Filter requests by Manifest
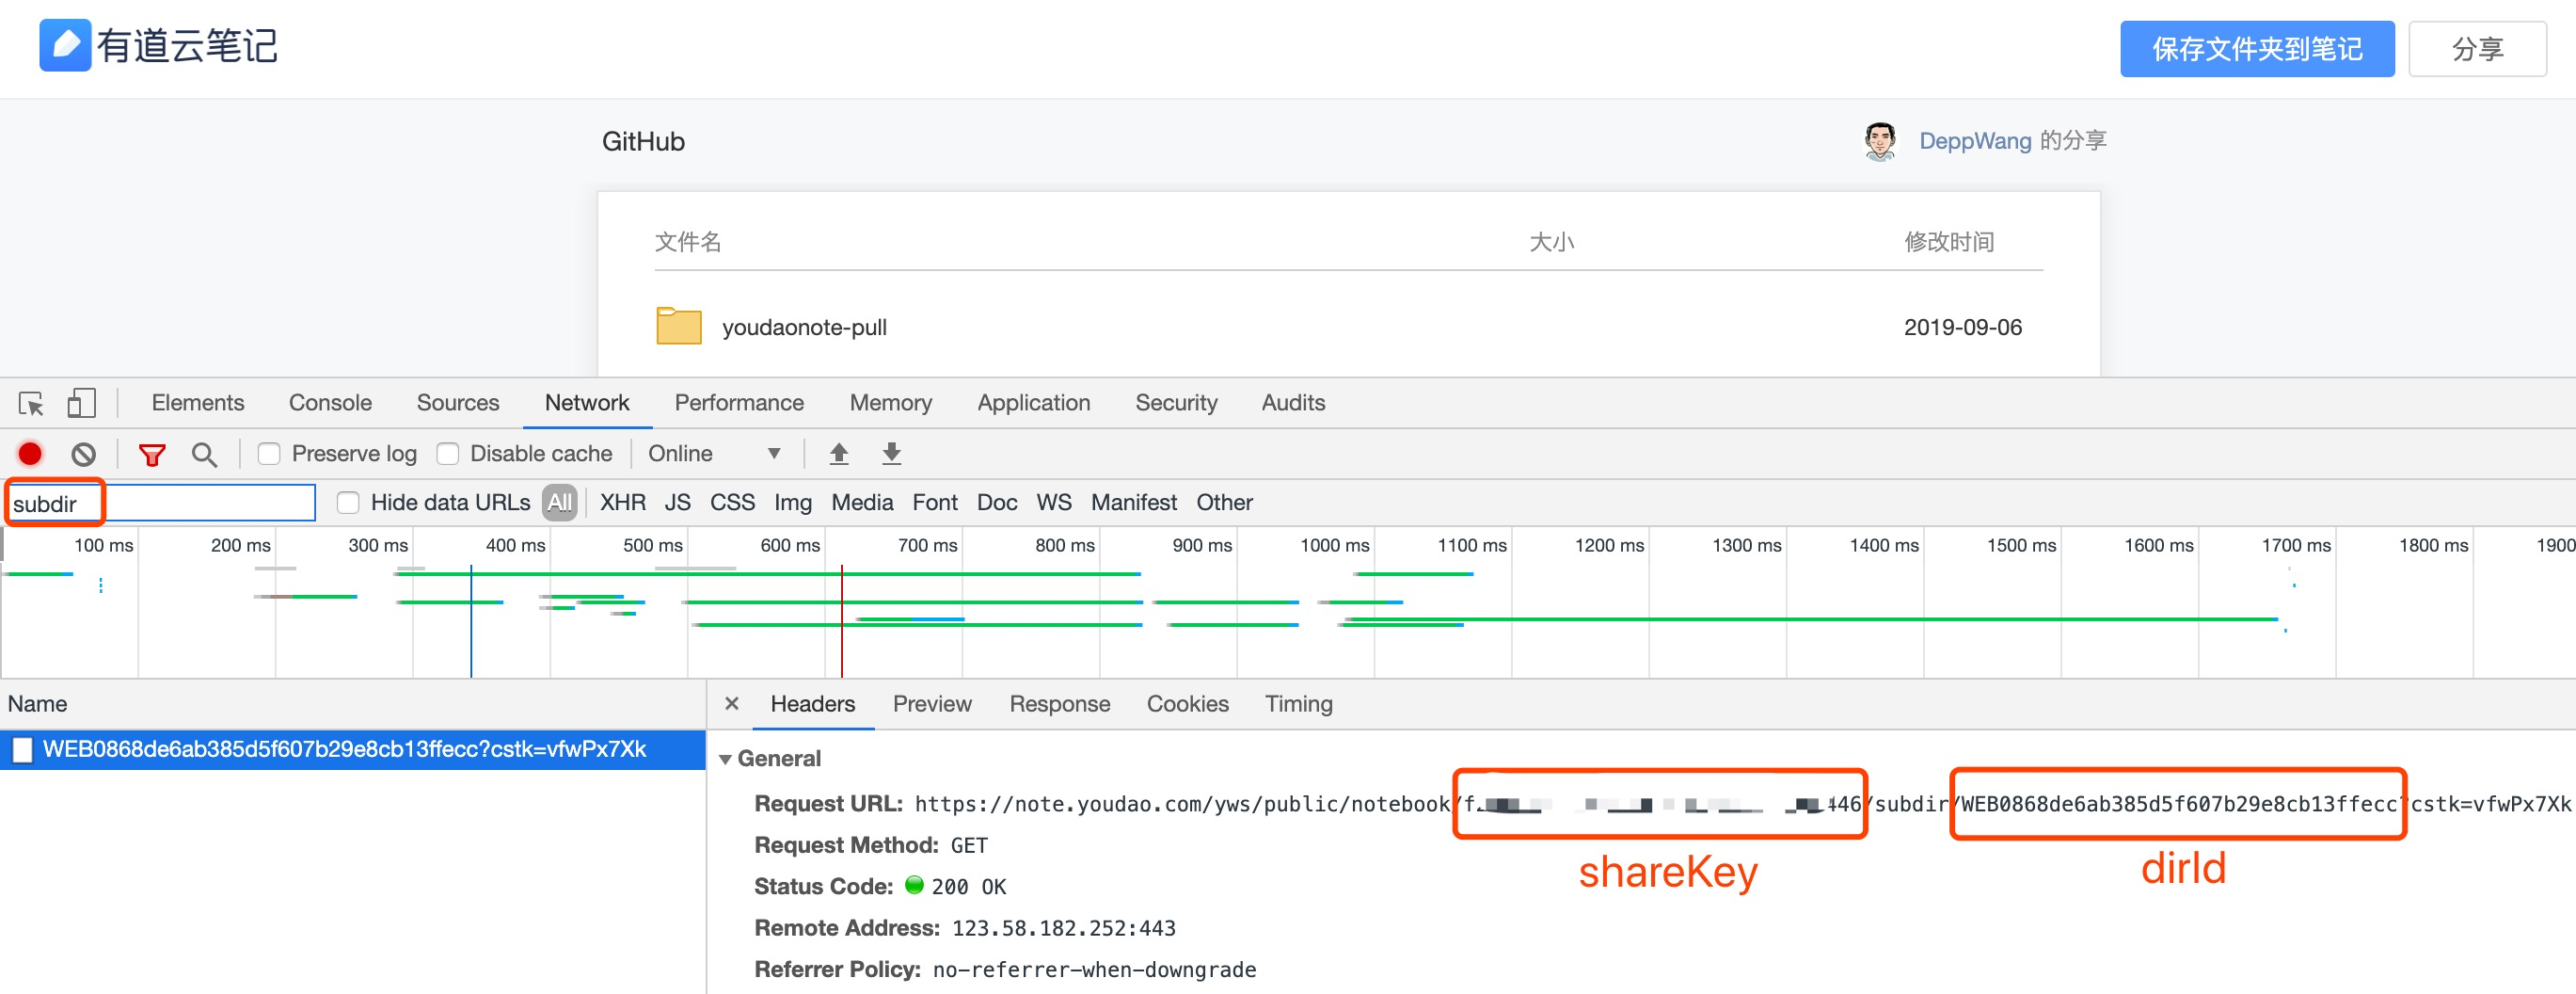This screenshot has width=2576, height=994. 1134,503
